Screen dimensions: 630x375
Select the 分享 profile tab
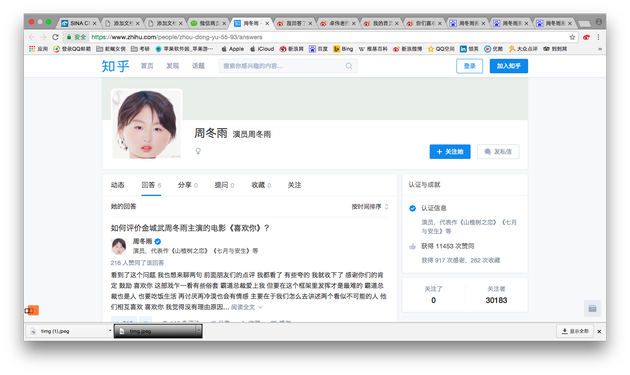point(188,185)
